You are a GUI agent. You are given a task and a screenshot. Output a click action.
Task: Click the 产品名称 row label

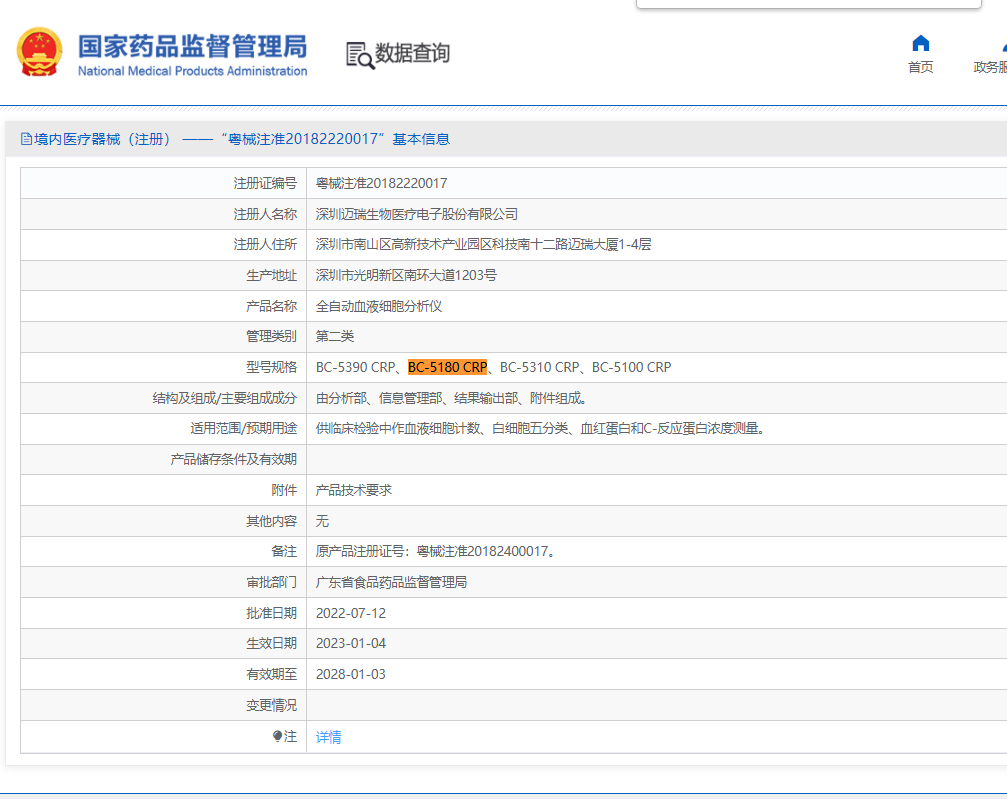272,306
